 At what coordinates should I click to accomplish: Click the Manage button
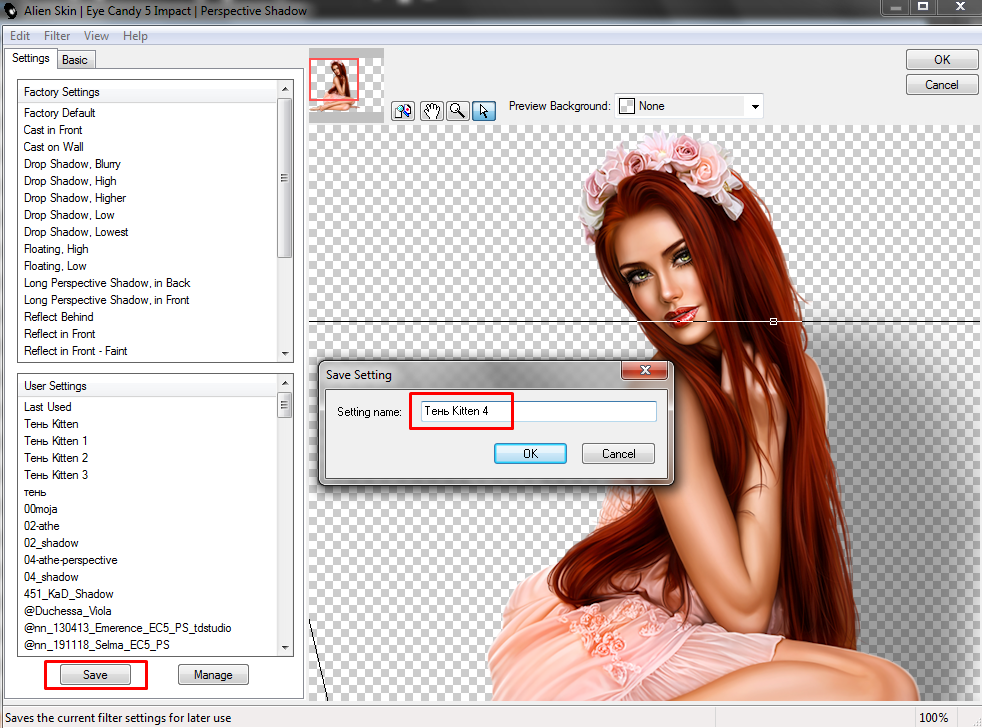pos(213,675)
